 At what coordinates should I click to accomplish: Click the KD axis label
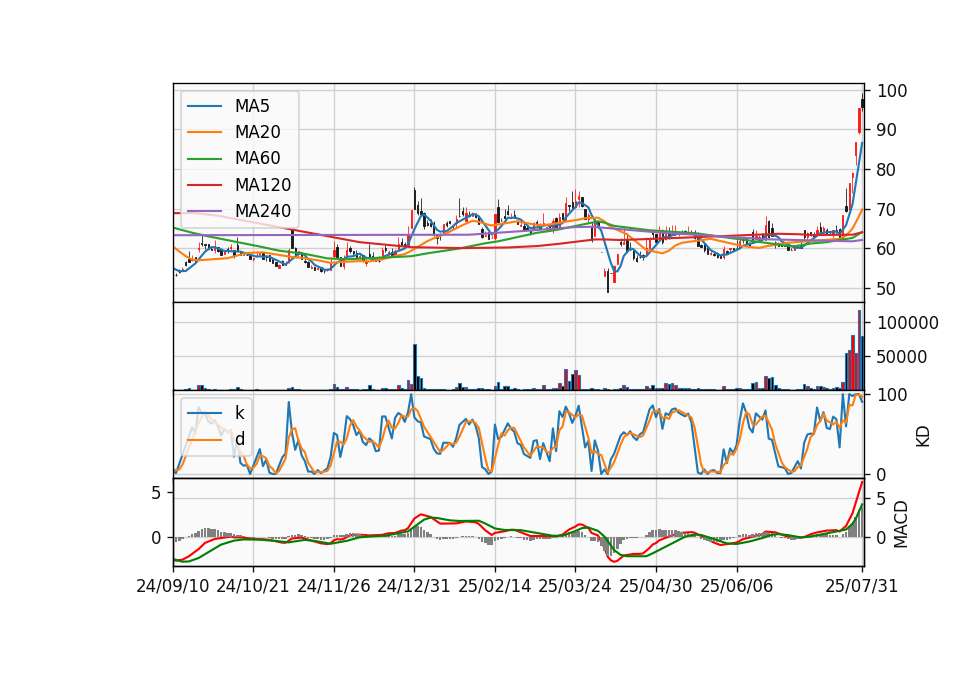coord(923,436)
